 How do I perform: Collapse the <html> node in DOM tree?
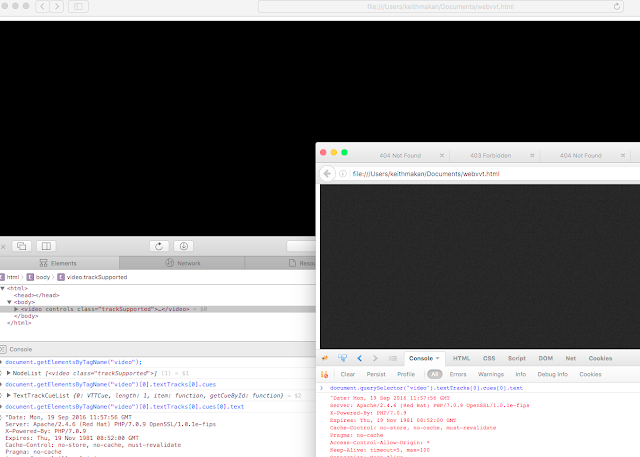pyautogui.click(x=2, y=288)
